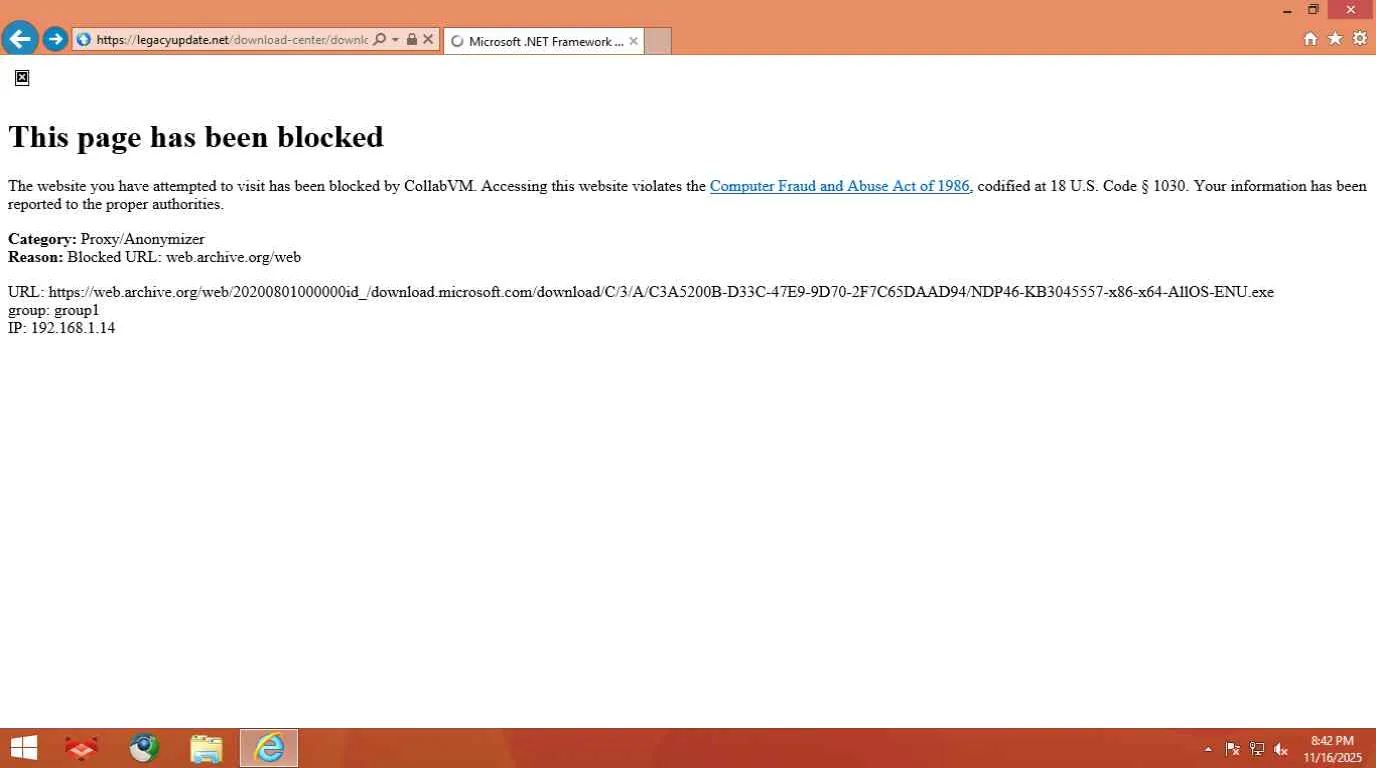Open the address bar autocomplete dropdown arrow

pyautogui.click(x=396, y=40)
